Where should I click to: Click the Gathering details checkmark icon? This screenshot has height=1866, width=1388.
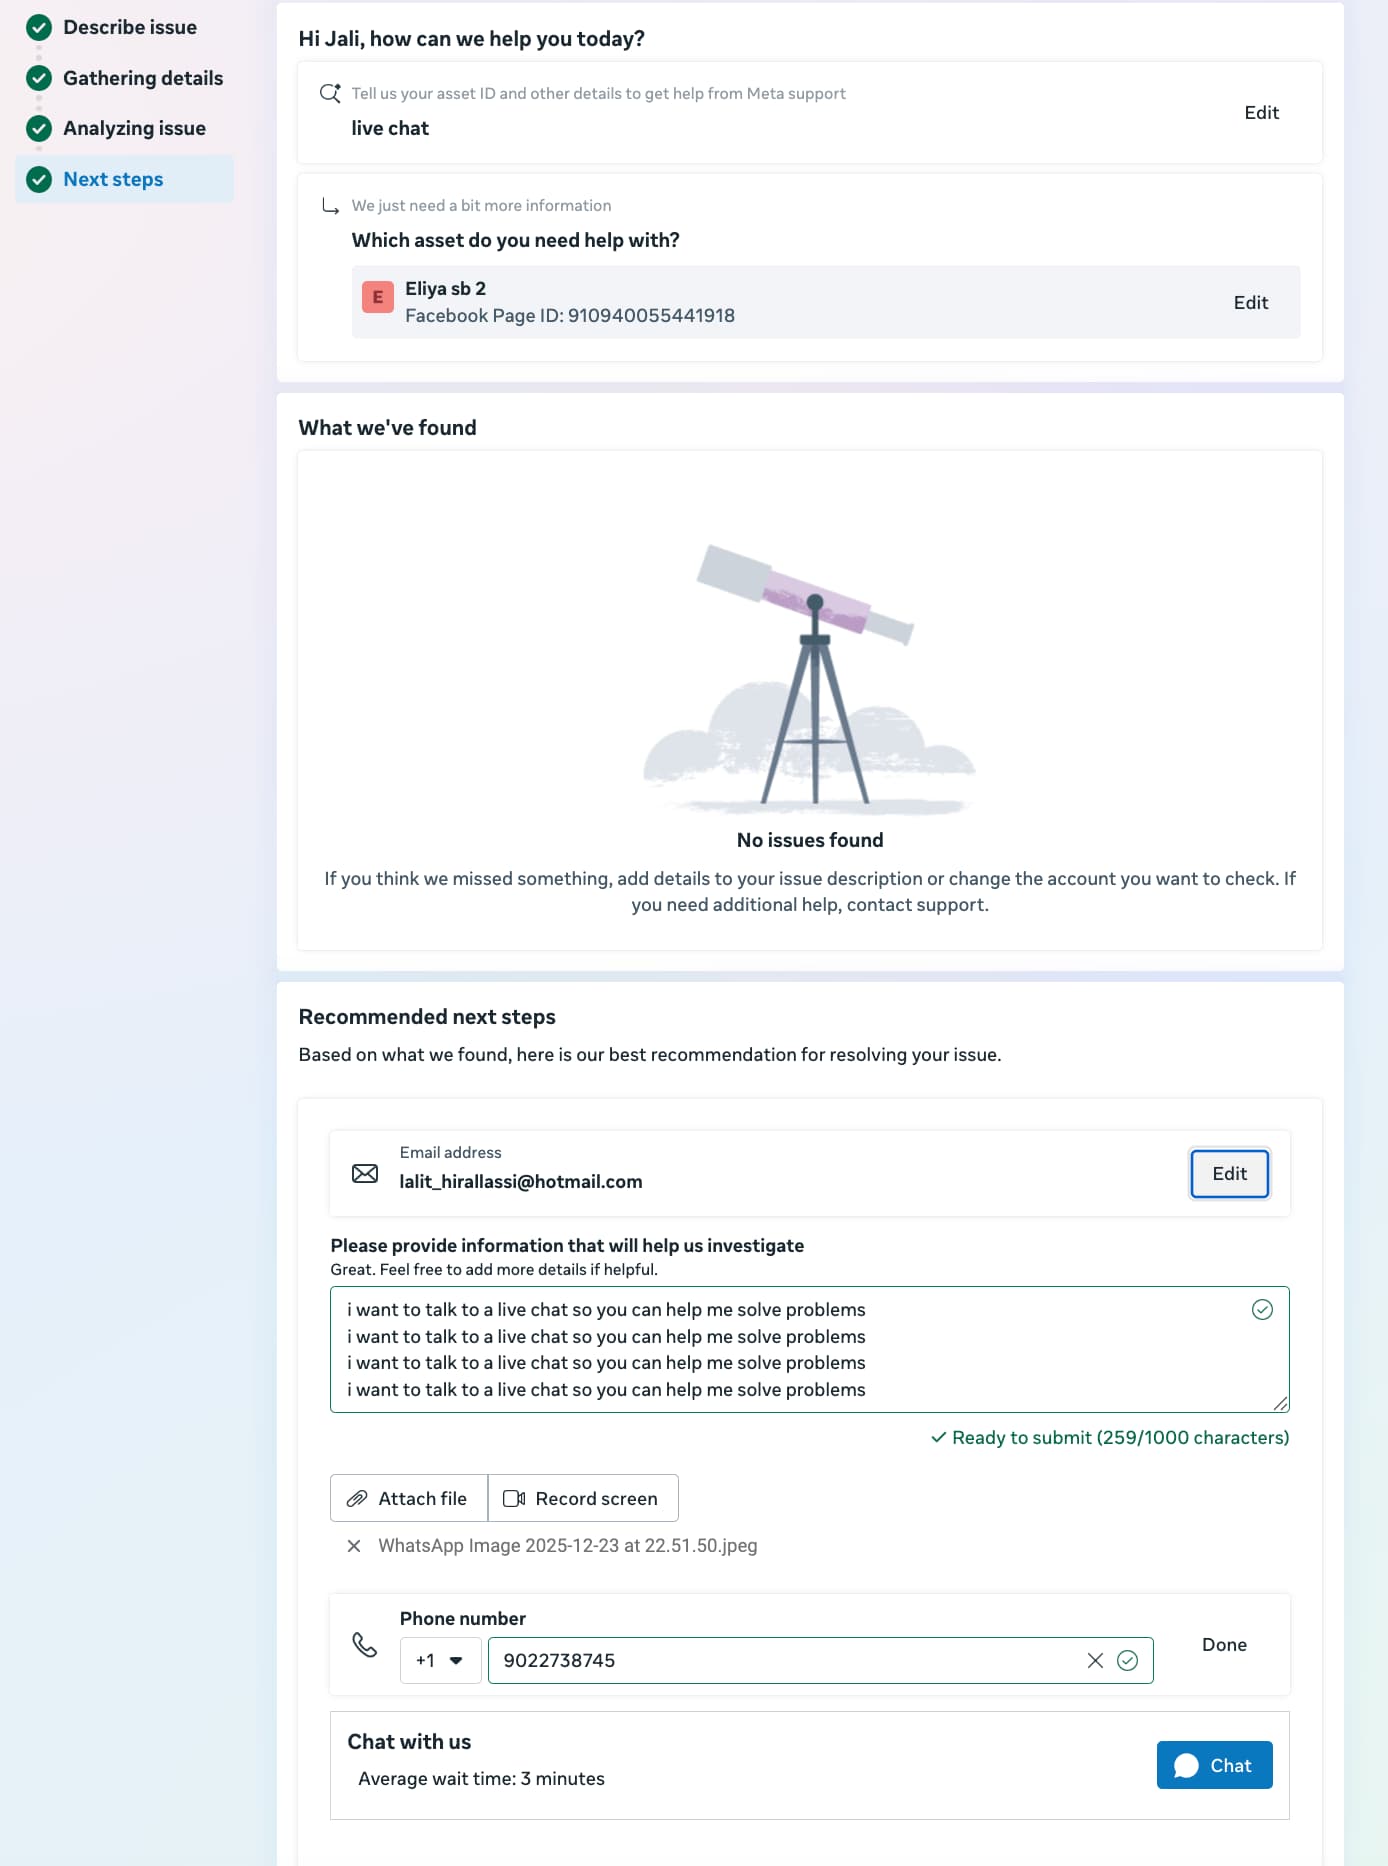click(x=39, y=78)
